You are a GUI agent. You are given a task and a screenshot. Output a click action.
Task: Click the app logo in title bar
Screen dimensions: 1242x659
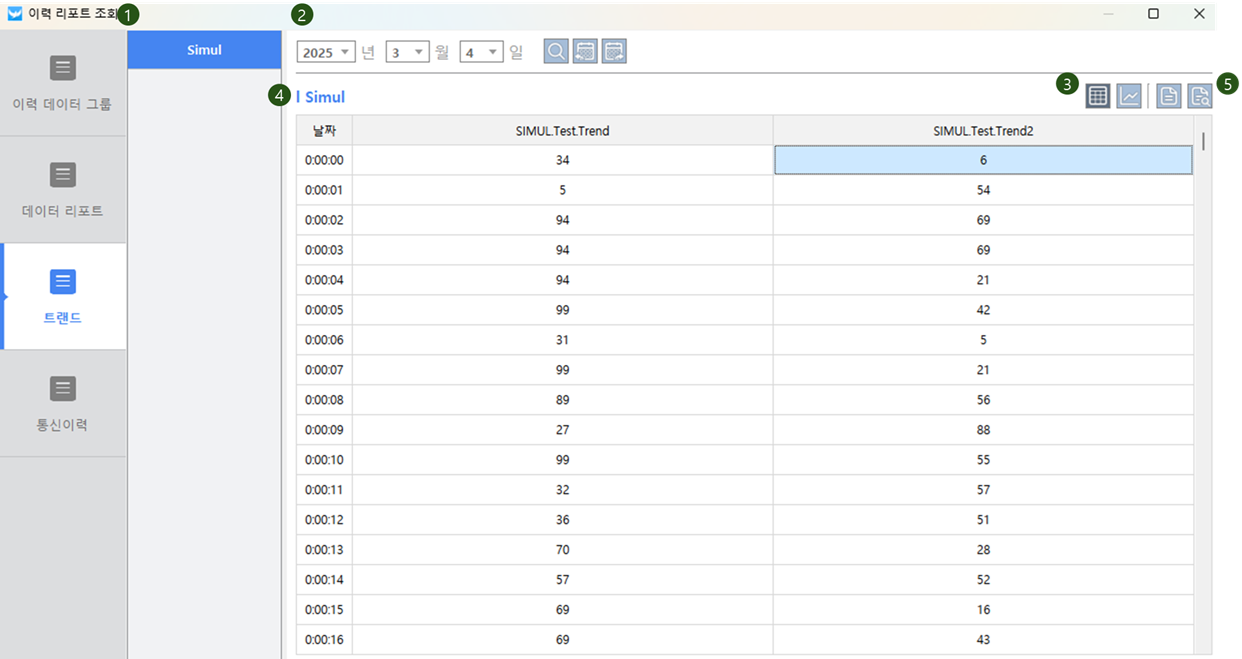coord(15,14)
